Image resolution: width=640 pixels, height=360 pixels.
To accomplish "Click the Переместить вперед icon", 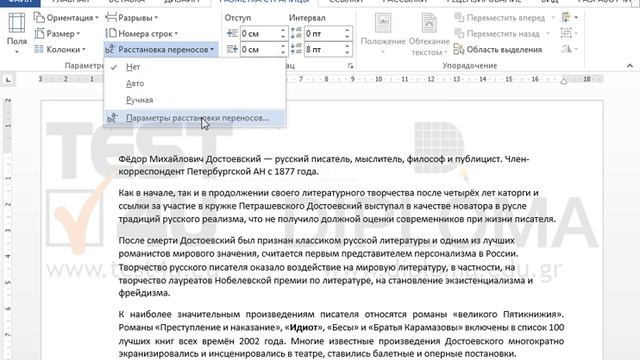I will (x=459, y=18).
